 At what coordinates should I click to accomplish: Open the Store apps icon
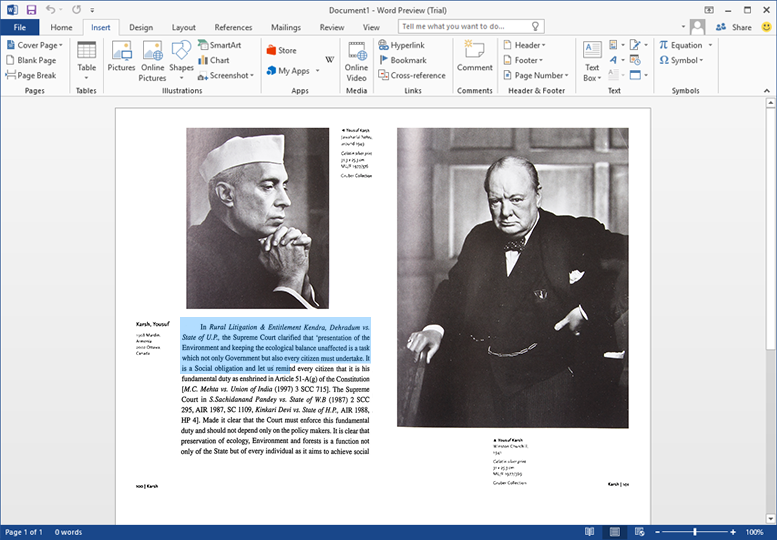(281, 50)
